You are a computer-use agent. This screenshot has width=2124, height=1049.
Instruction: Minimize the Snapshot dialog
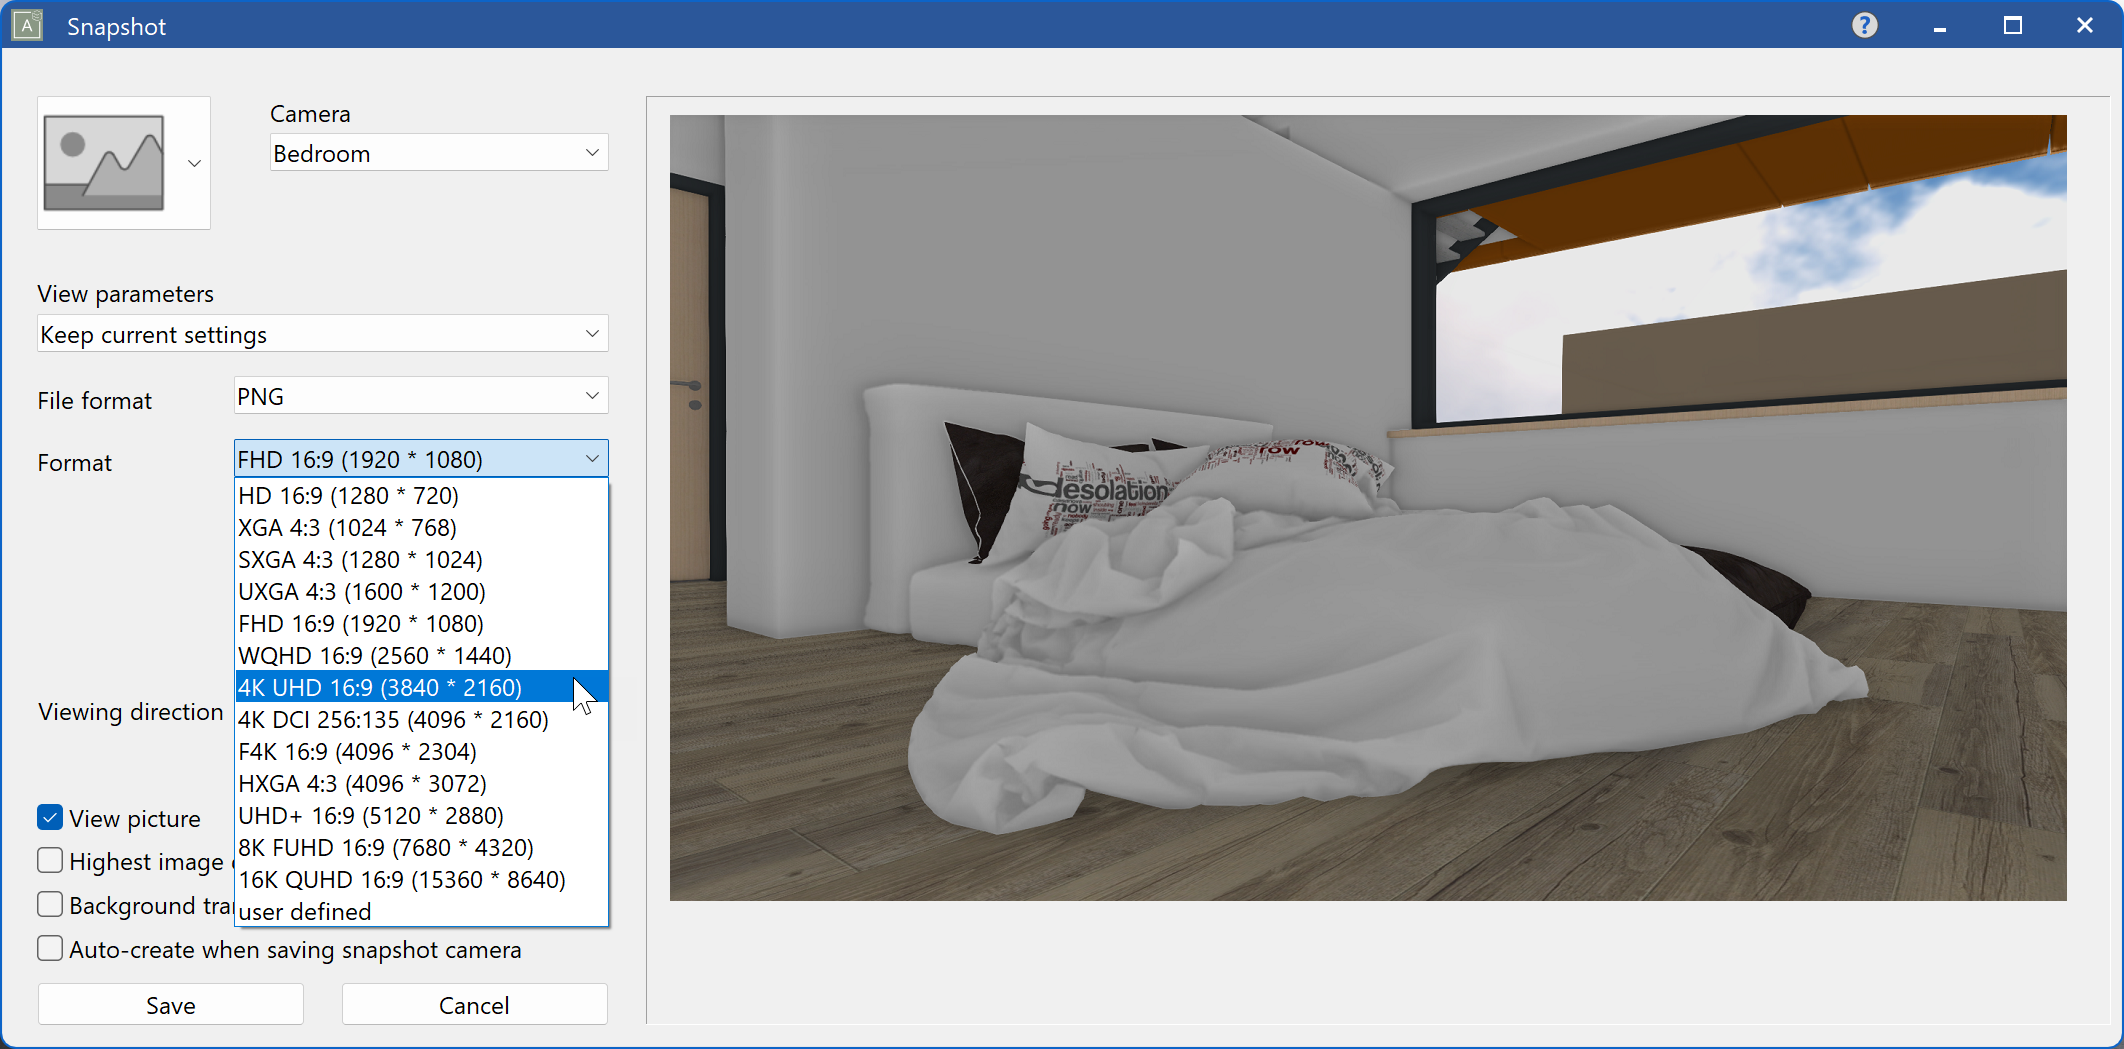(x=1939, y=27)
